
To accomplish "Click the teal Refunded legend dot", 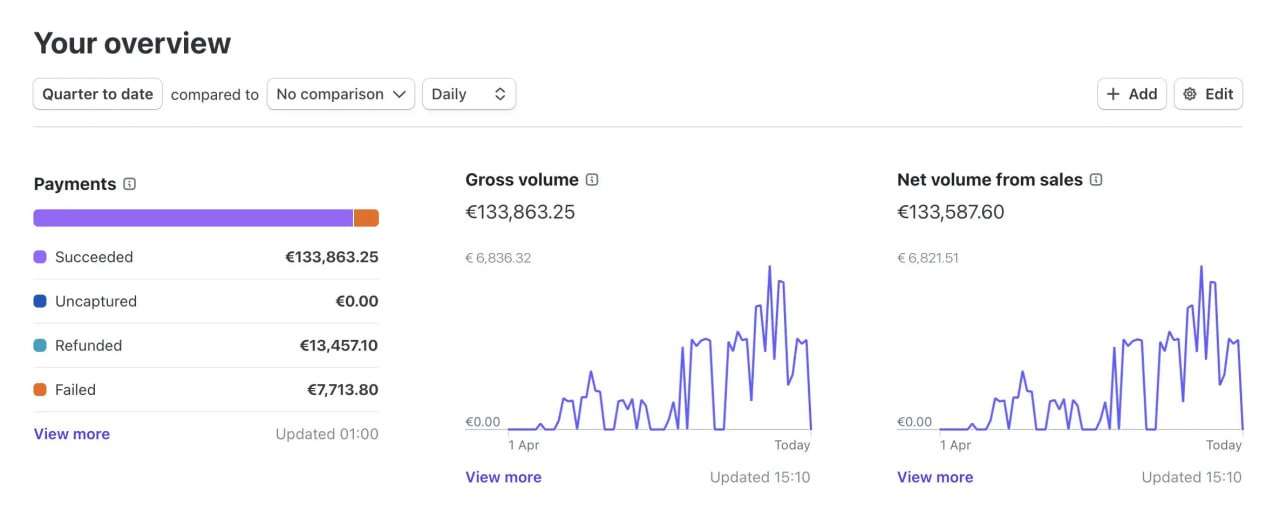I will [40, 346].
